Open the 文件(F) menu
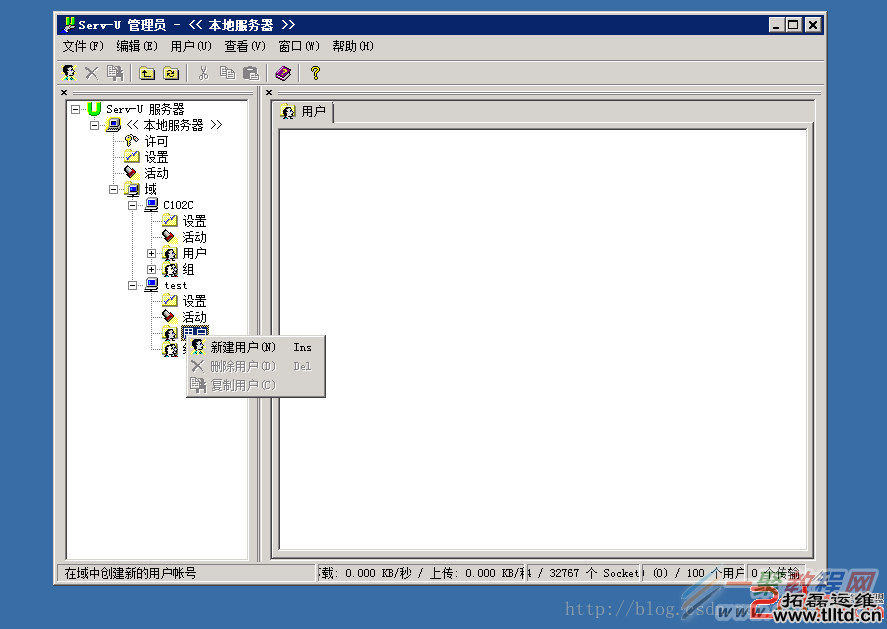This screenshot has height=629, width=887. click(83, 46)
